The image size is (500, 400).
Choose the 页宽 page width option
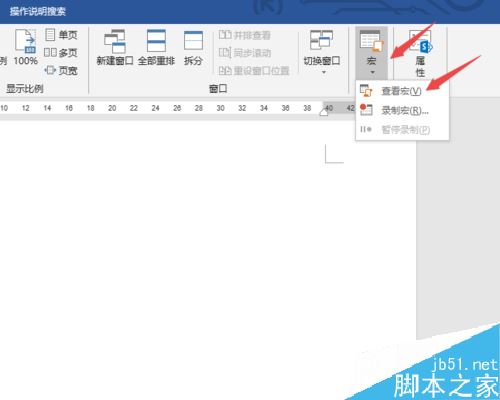(x=61, y=70)
